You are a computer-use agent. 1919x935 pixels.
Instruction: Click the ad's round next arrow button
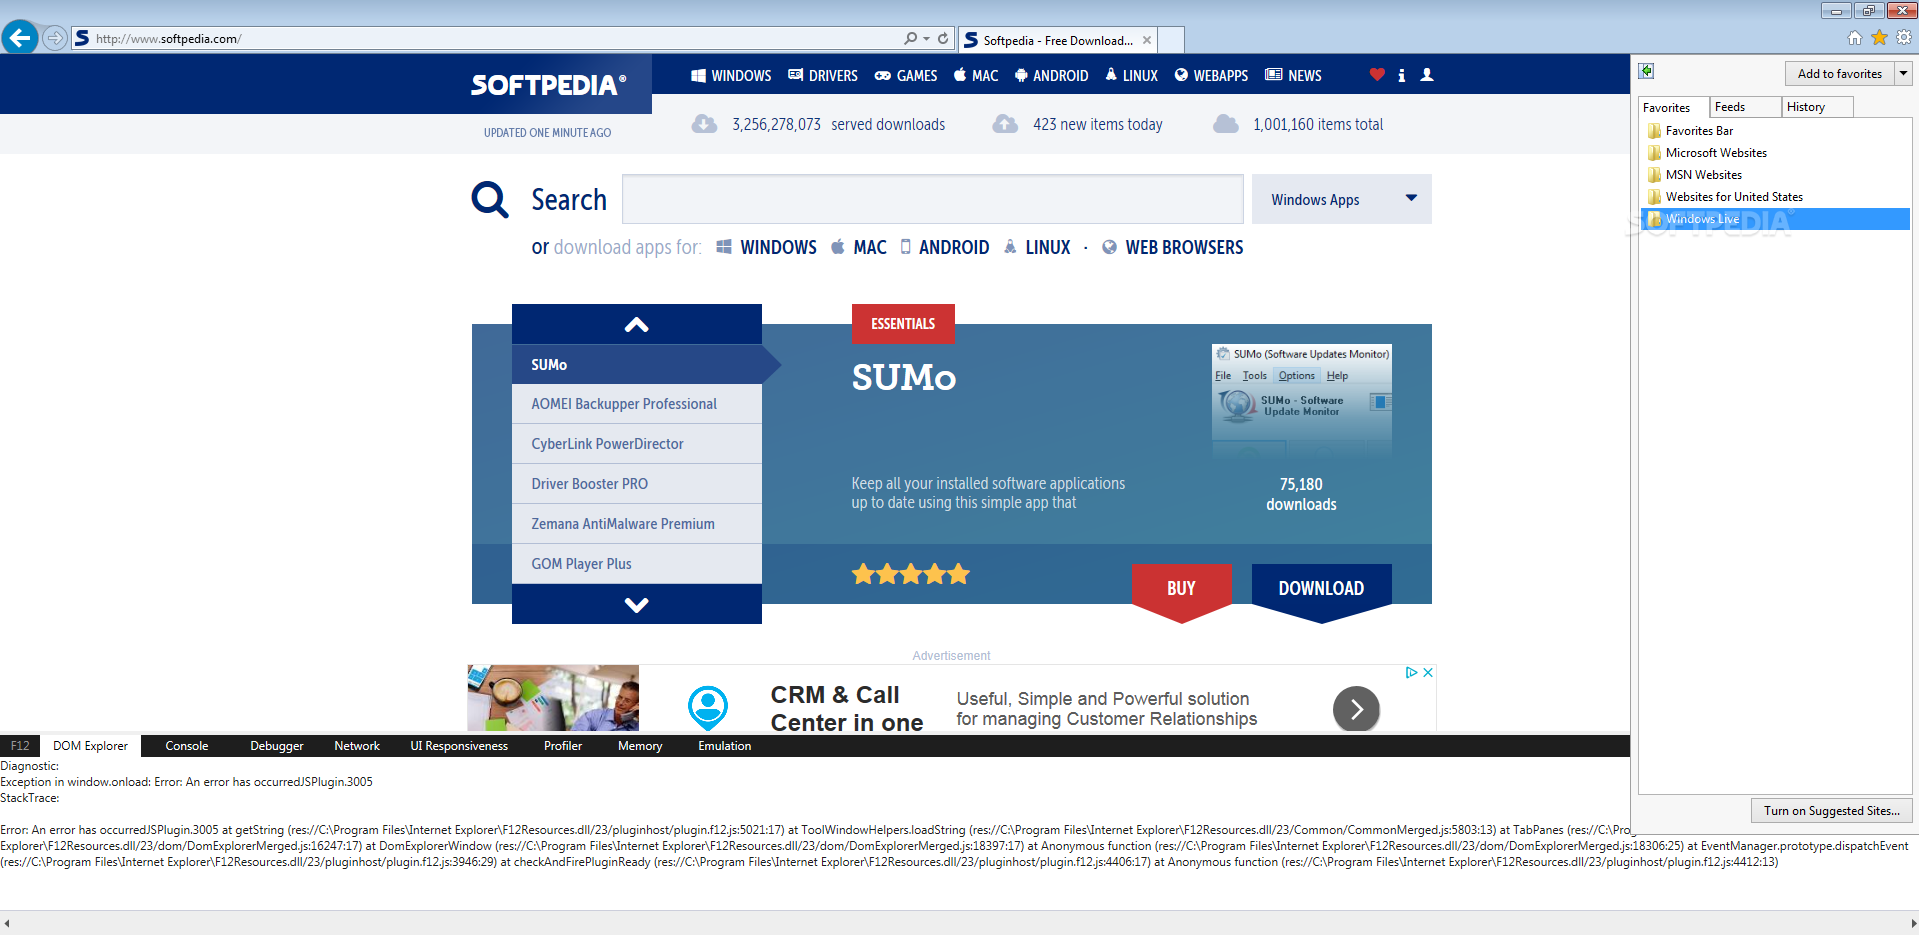point(1356,709)
